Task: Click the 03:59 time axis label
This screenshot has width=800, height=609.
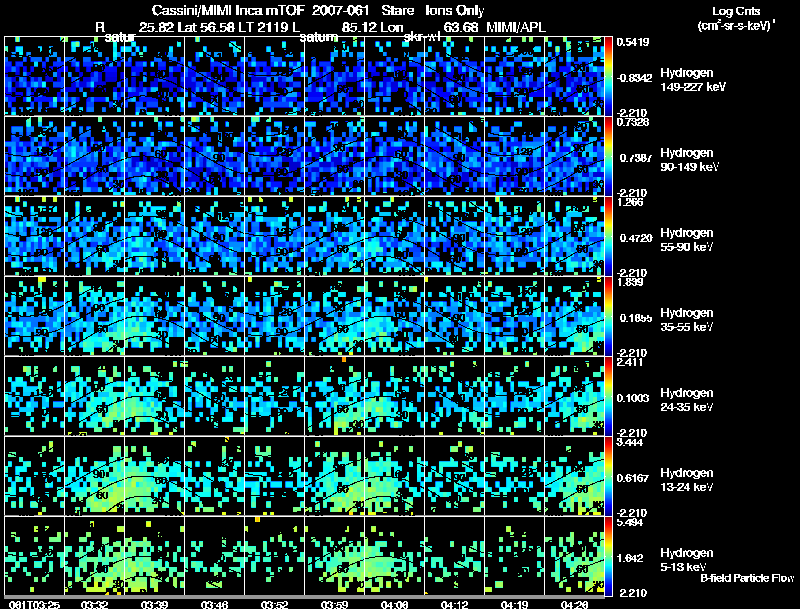Action: tap(333, 605)
